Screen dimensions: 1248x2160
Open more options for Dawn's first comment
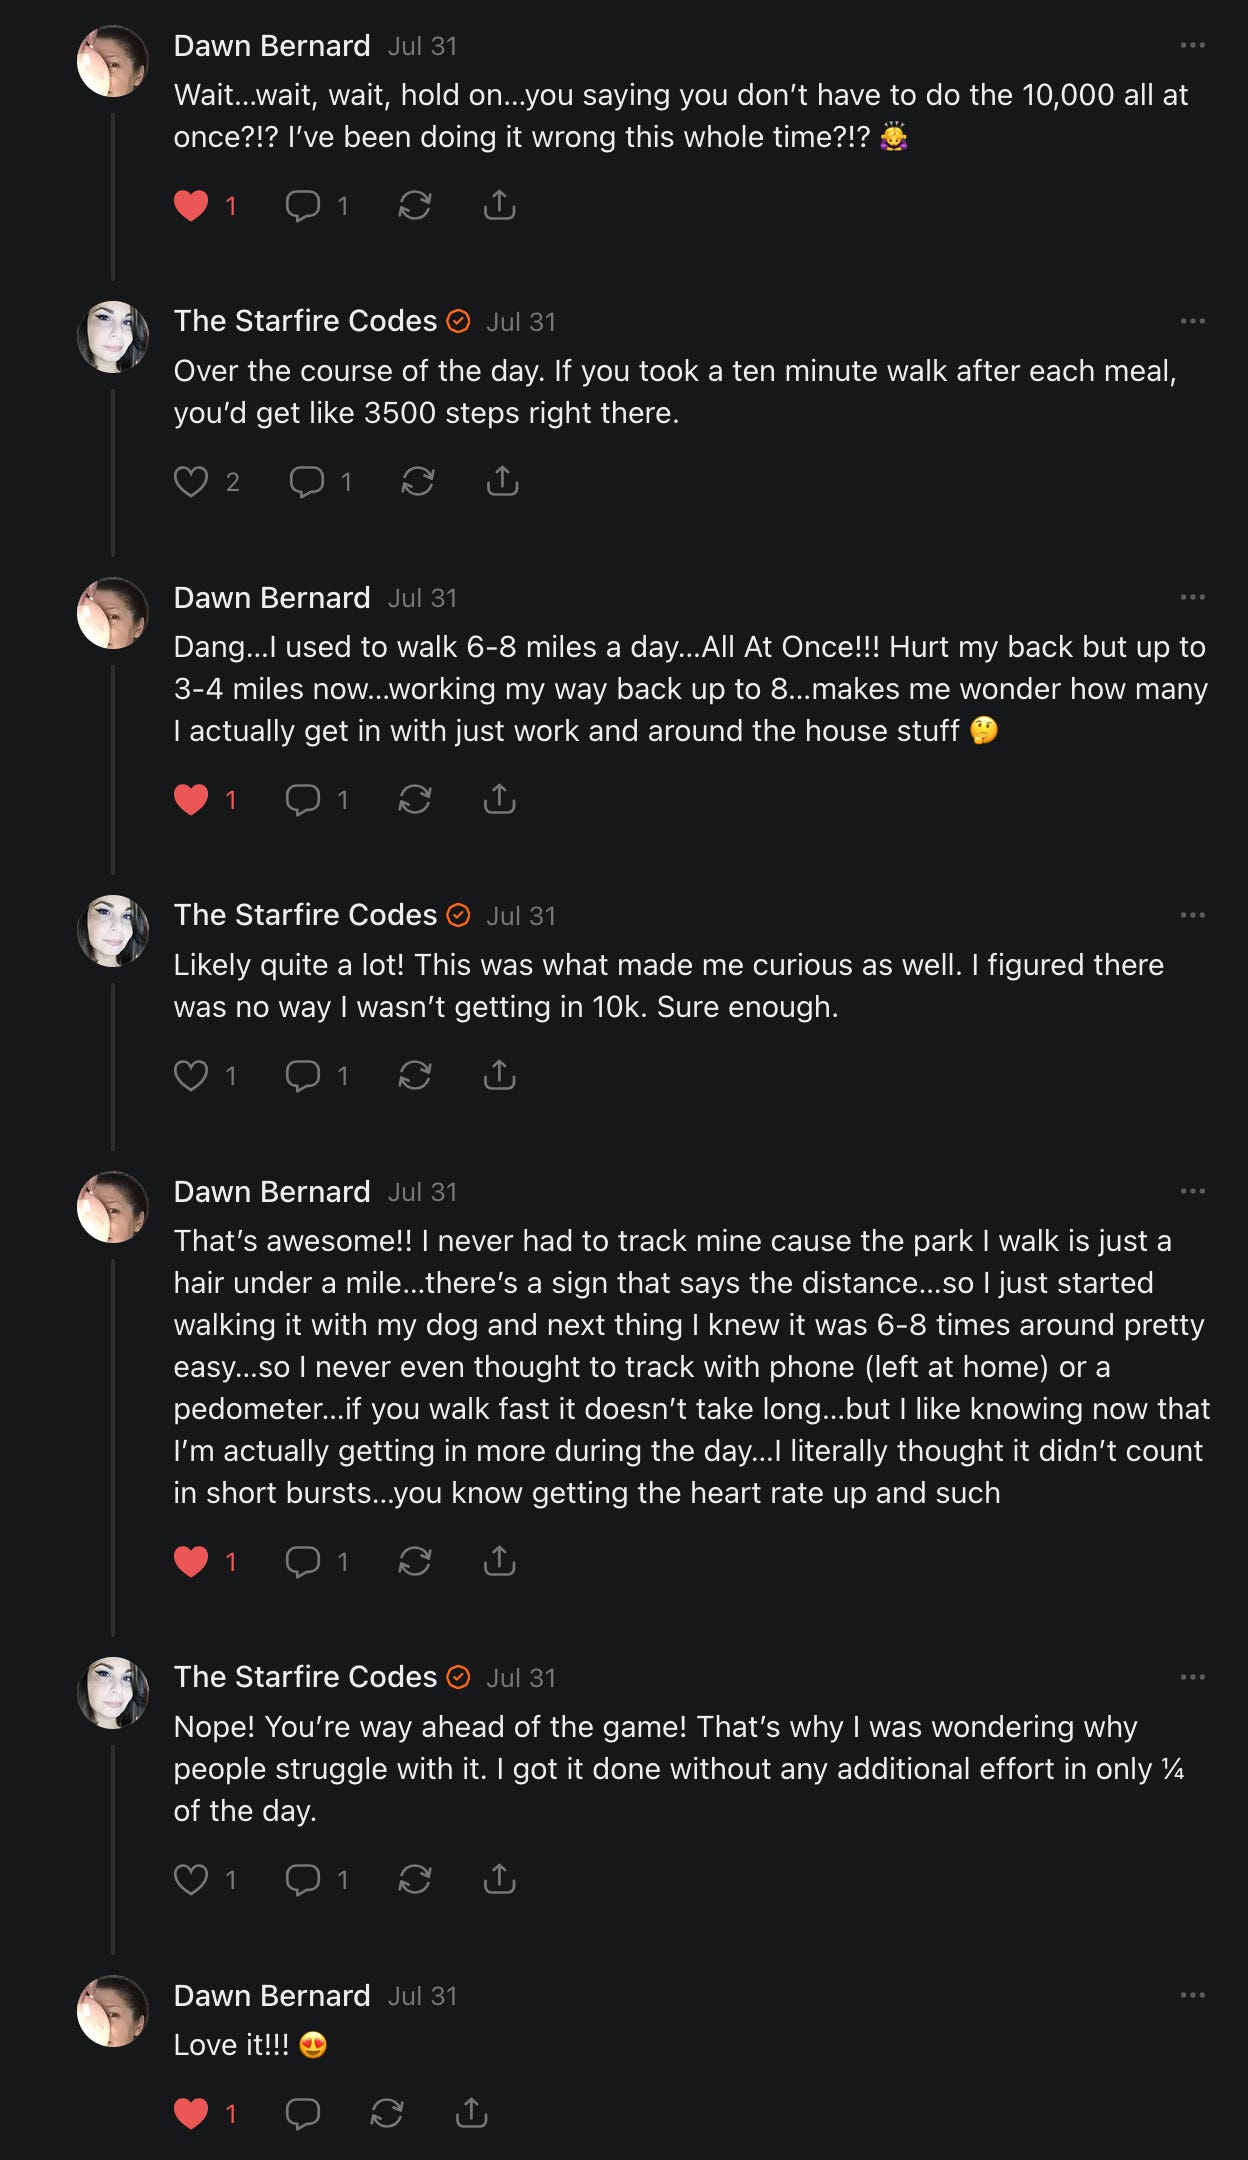point(1192,46)
